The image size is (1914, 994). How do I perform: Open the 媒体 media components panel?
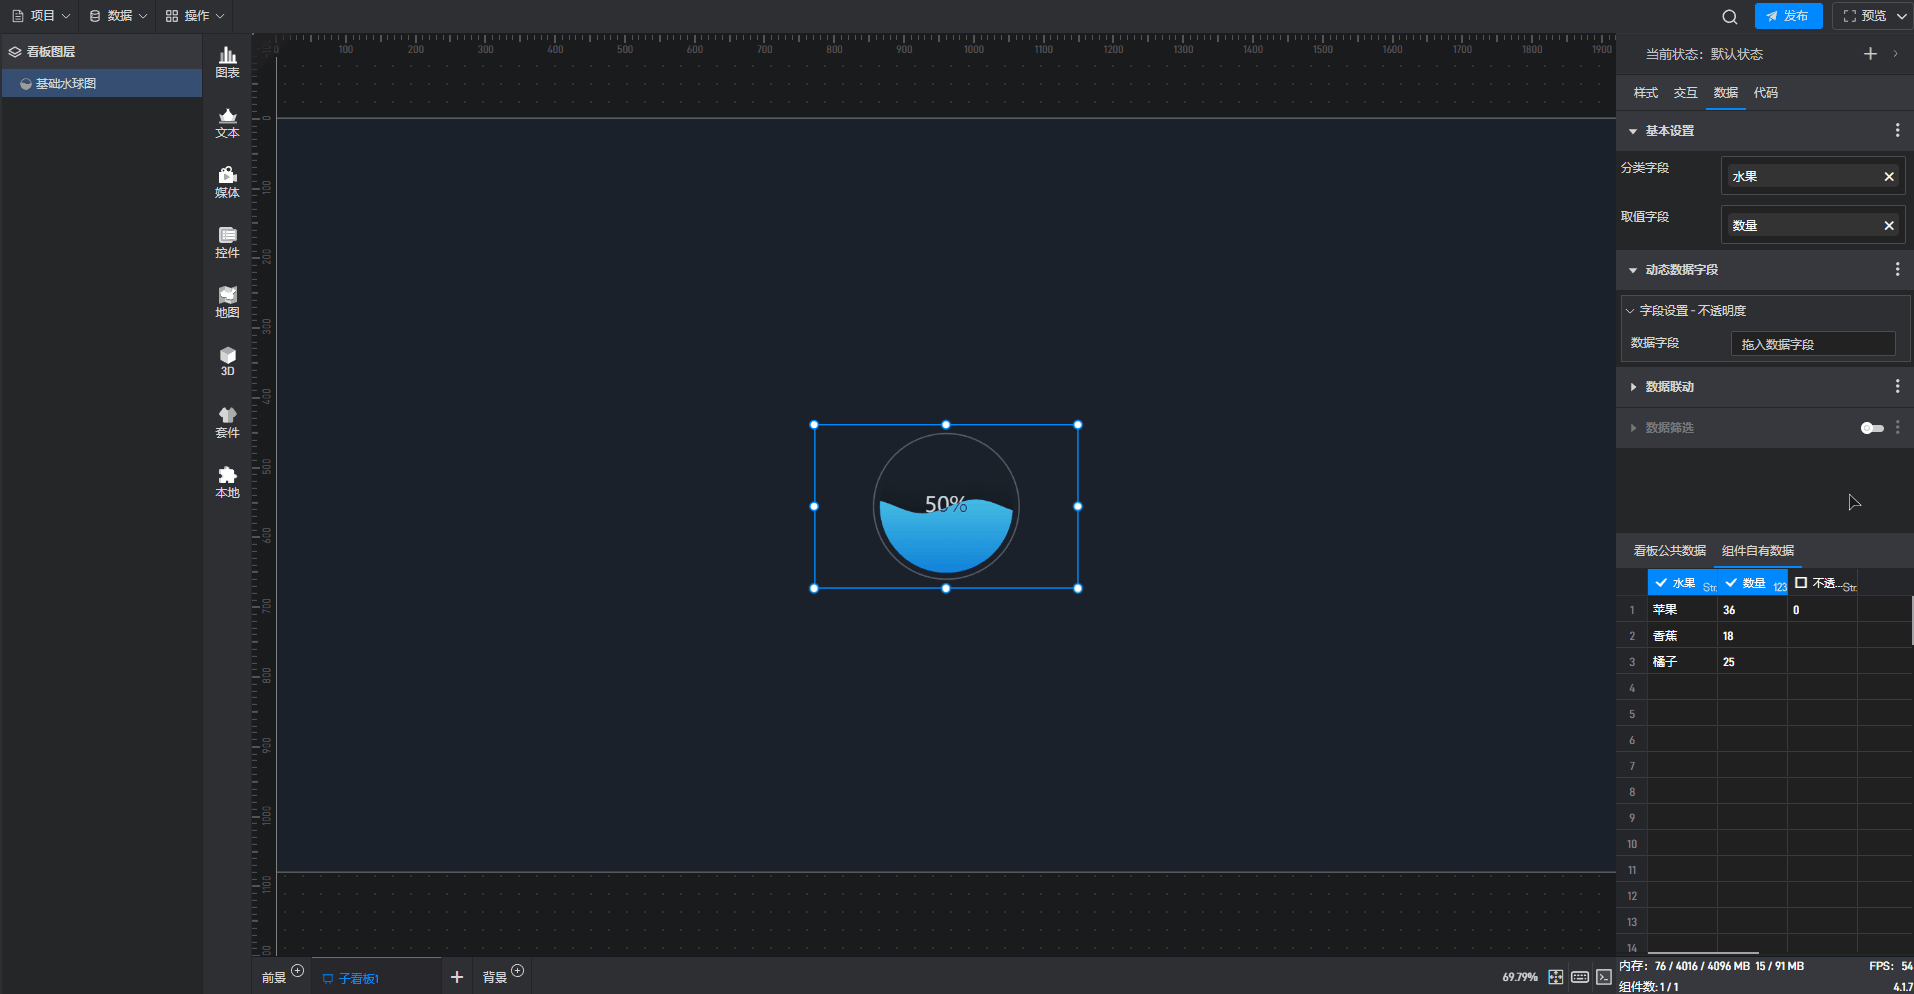coord(227,182)
